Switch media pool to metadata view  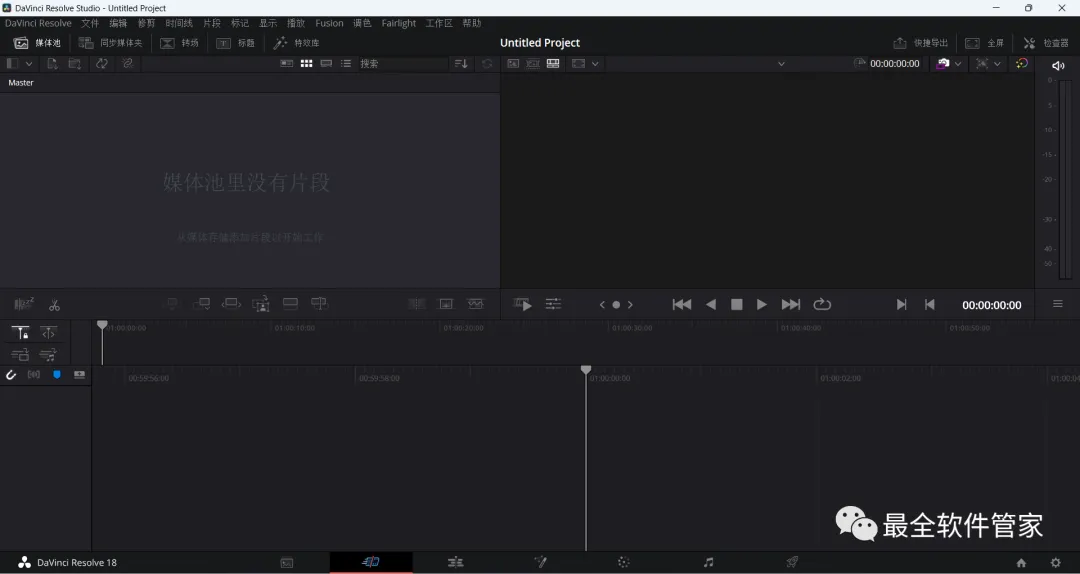coord(287,63)
